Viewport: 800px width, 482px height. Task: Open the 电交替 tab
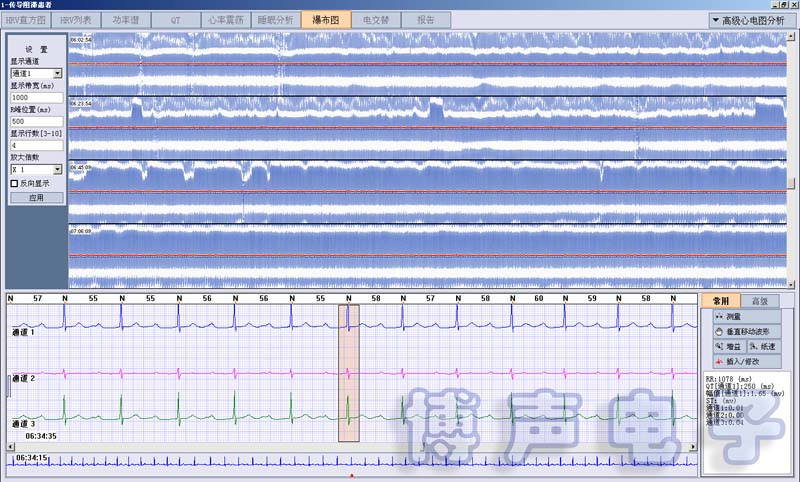[x=376, y=20]
